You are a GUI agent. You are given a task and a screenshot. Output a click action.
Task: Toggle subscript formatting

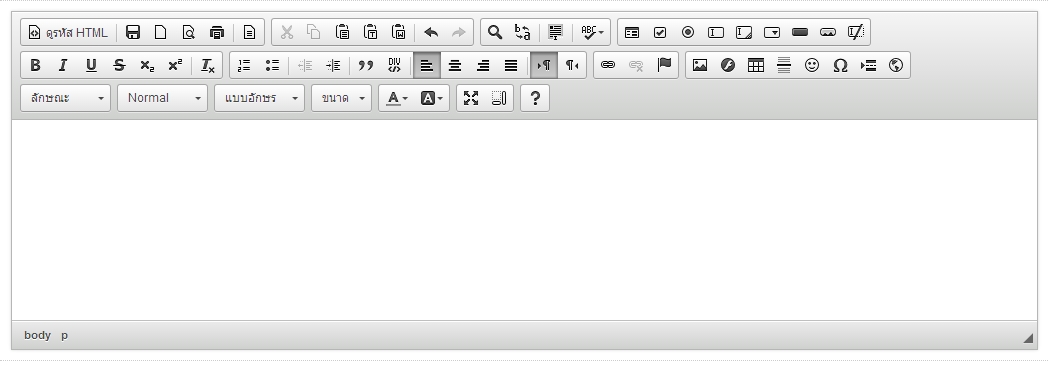[148, 65]
